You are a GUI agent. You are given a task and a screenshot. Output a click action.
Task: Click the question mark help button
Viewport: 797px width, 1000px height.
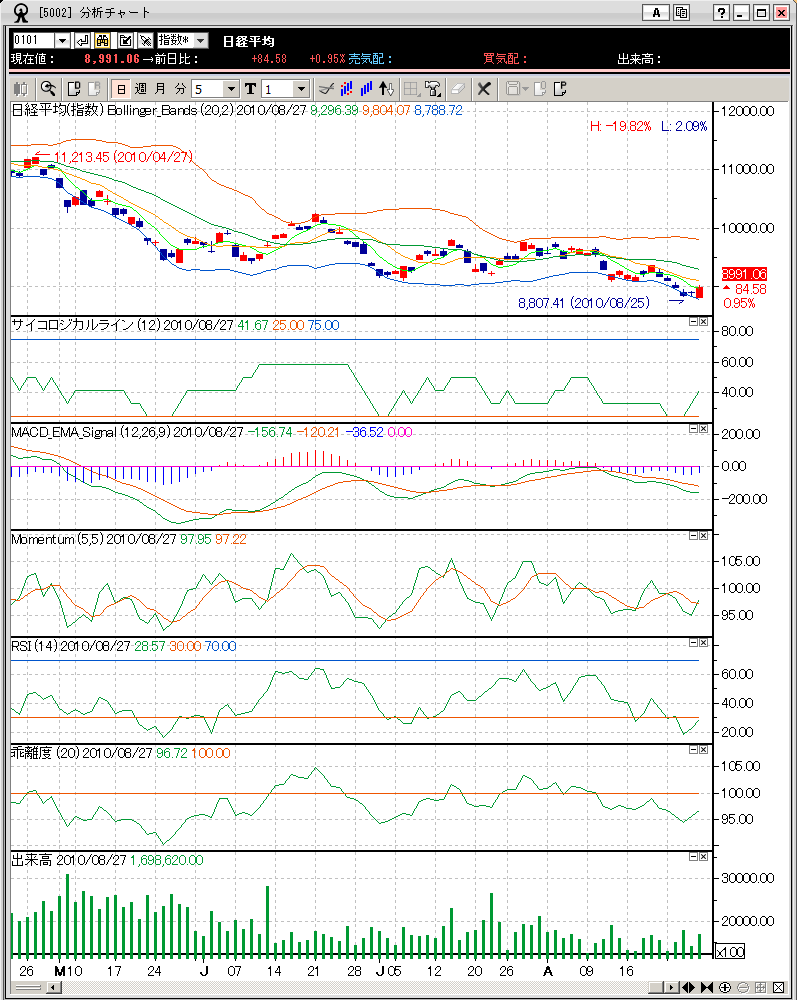721,12
